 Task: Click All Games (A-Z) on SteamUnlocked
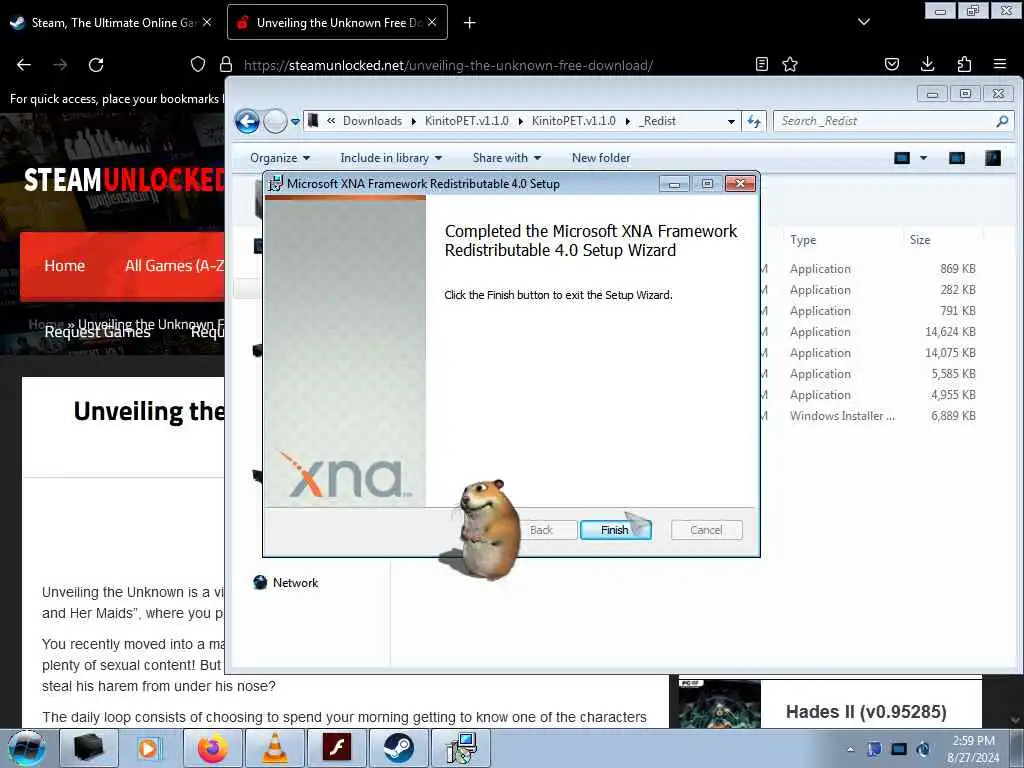(x=174, y=266)
